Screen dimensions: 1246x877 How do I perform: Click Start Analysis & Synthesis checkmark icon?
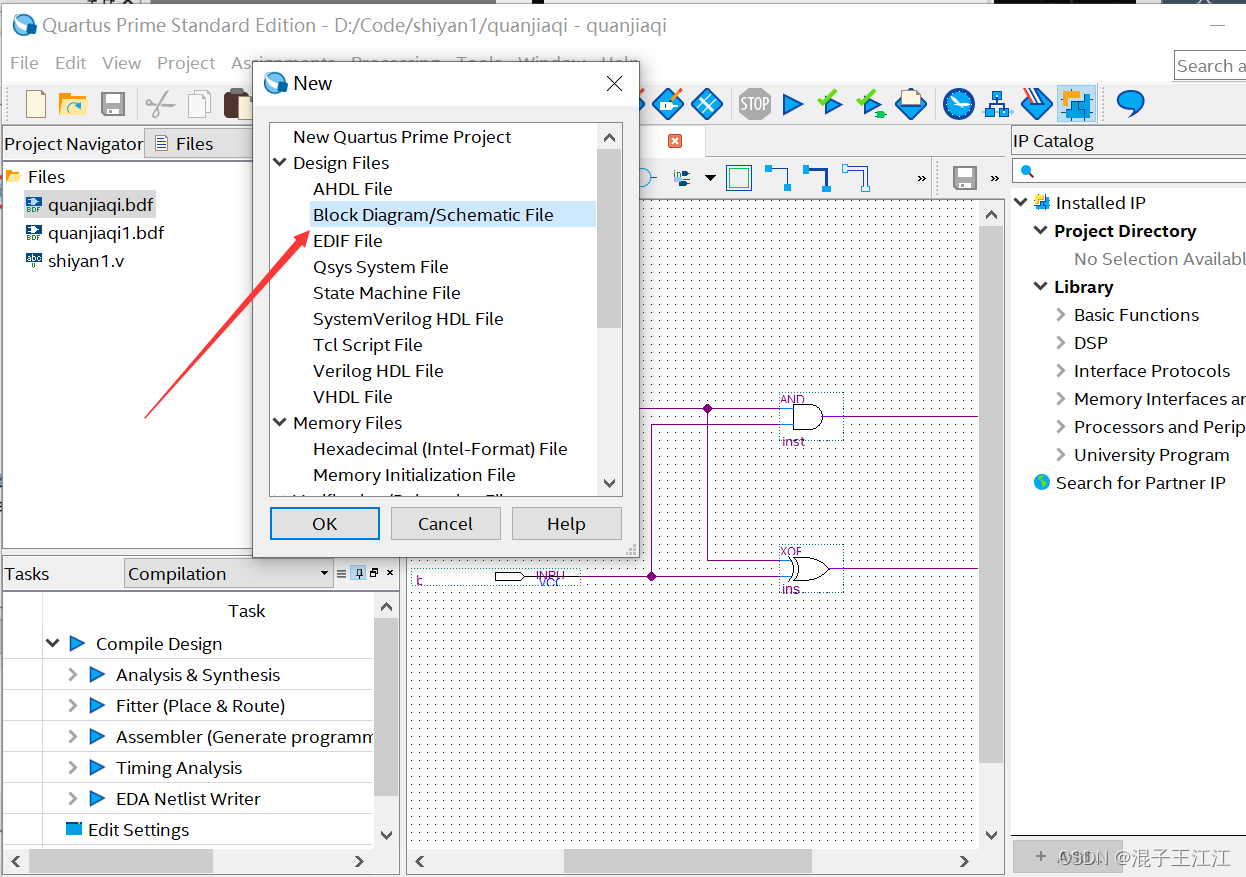[830, 103]
